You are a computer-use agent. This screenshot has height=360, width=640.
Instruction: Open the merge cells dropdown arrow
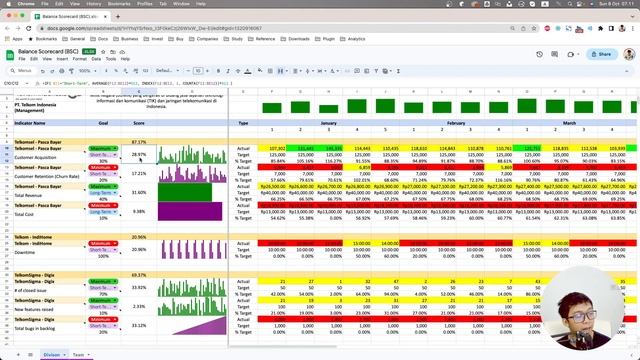click(287, 71)
